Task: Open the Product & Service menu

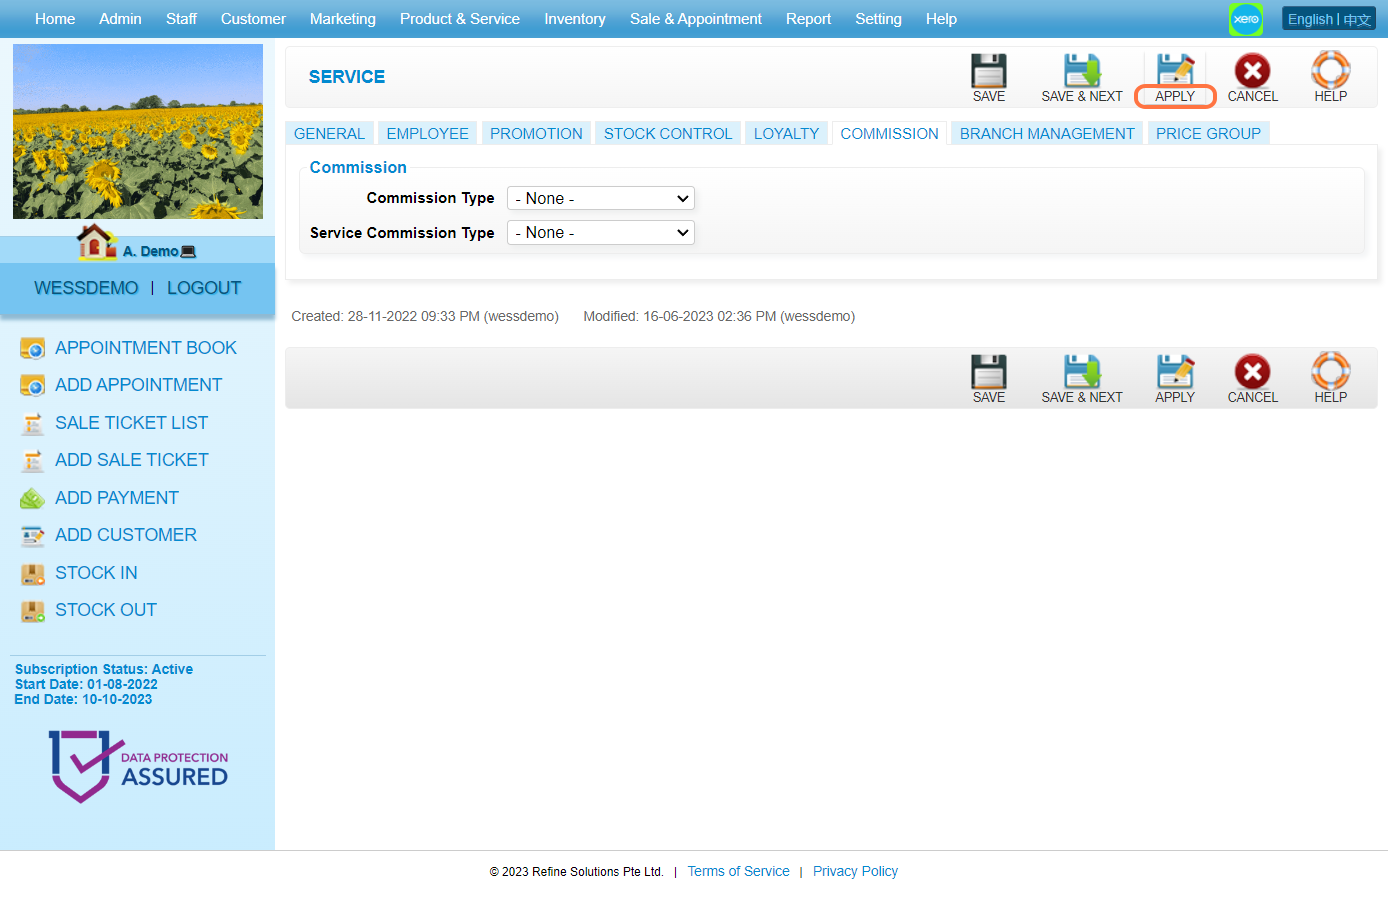Action: click(x=460, y=19)
